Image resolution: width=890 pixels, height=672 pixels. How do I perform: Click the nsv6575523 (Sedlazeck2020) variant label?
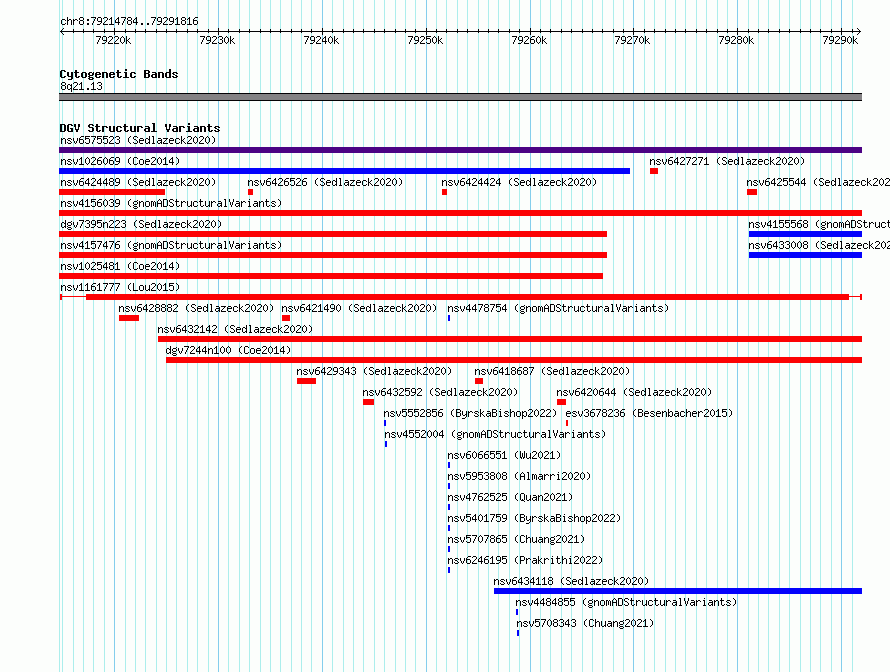pos(138,140)
